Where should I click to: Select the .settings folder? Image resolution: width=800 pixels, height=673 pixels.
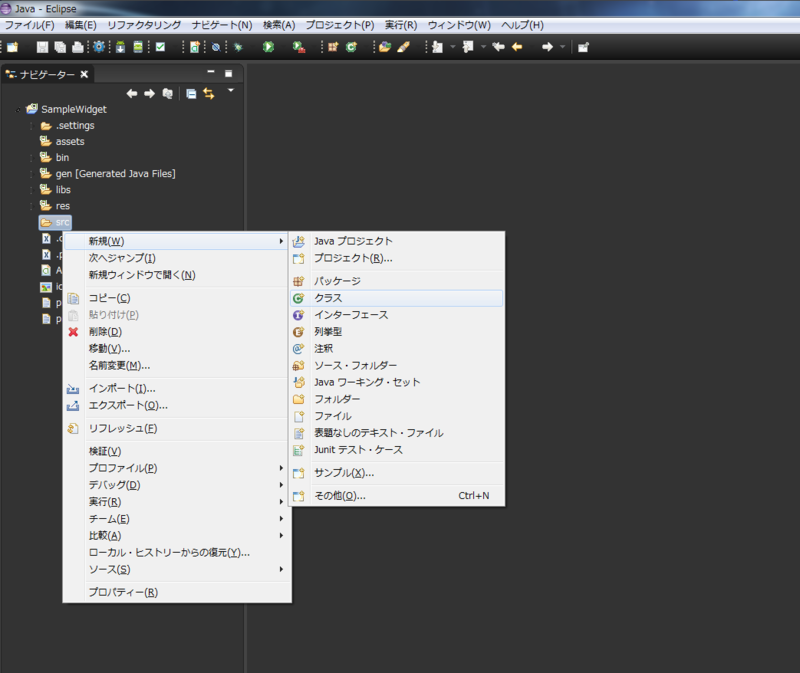(67, 126)
